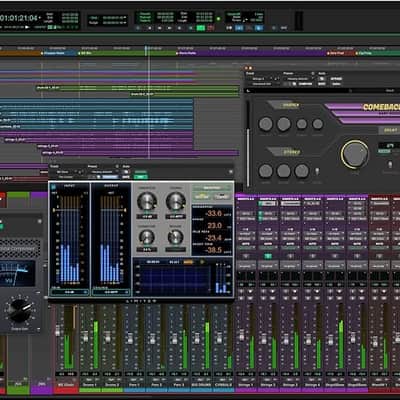Click value field under Limiter Ceiling knob

pos(175,217)
